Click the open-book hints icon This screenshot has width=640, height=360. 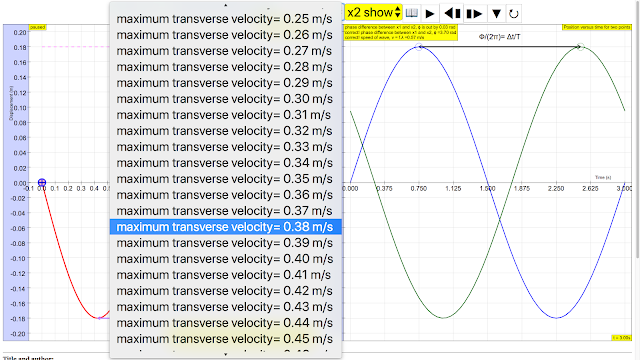click(x=411, y=13)
